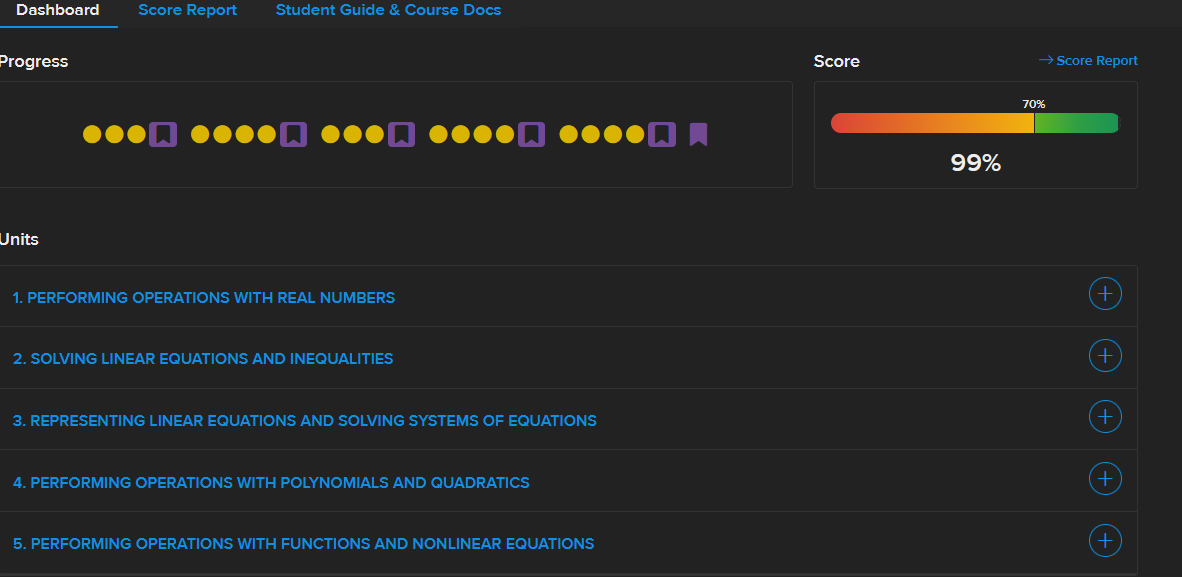This screenshot has width=1182, height=577.
Task: Open the third yellow dot in the fifth progress group
Action: [613, 134]
